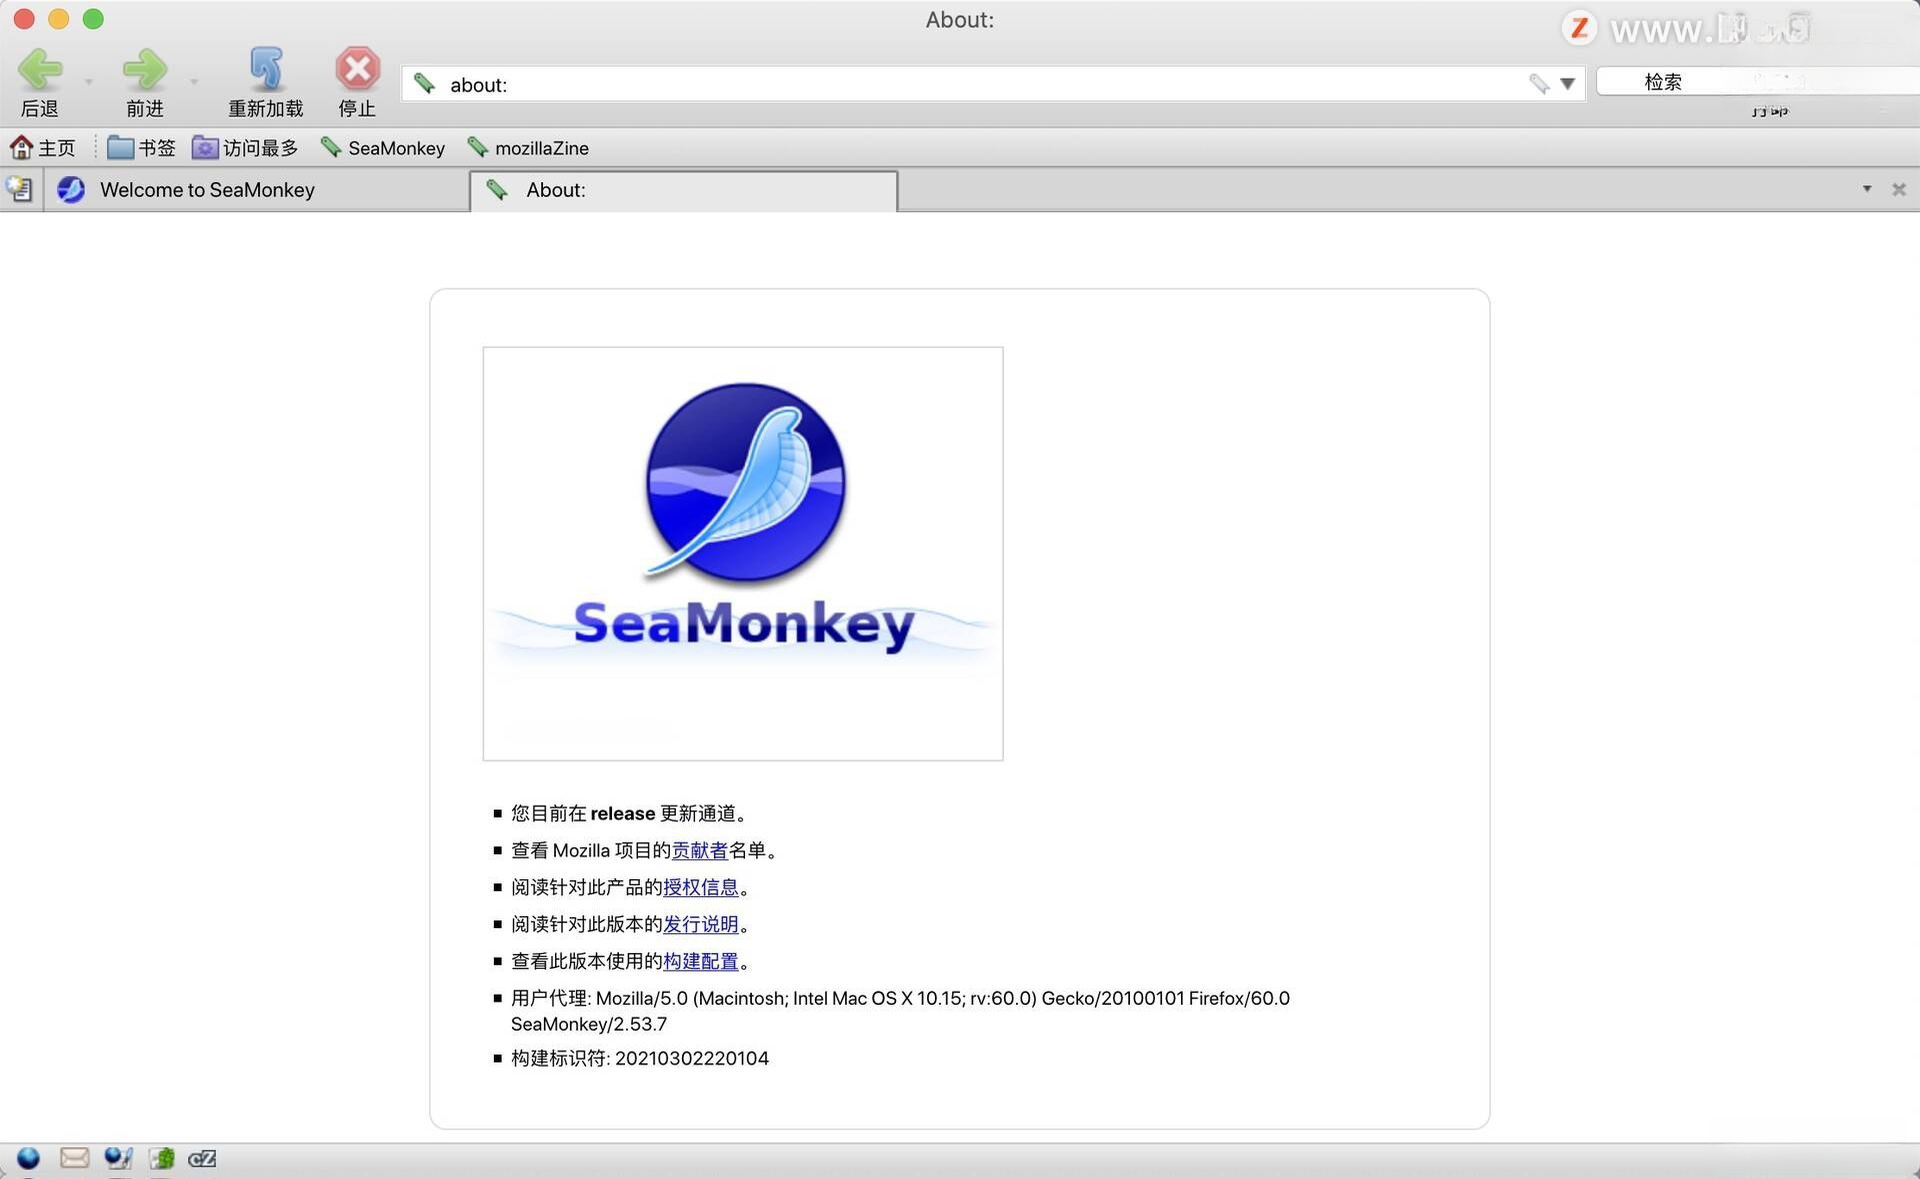
Task: Click the 构建标识符: 20210302220104 text
Action: tap(640, 1058)
